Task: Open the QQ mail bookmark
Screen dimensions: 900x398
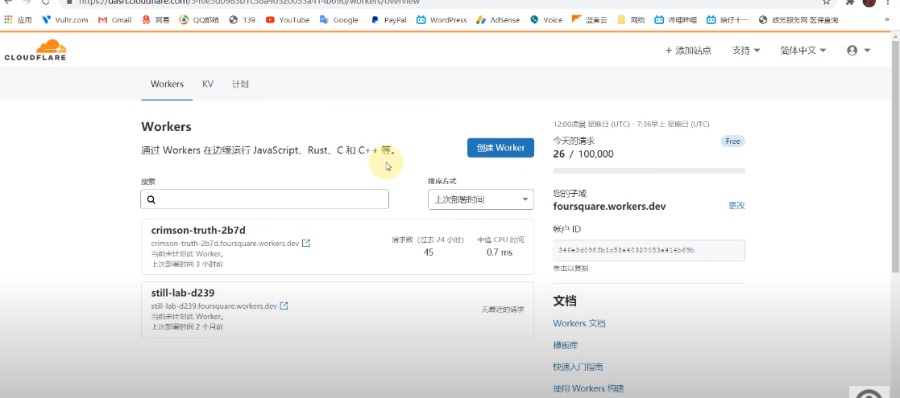Action: click(199, 20)
